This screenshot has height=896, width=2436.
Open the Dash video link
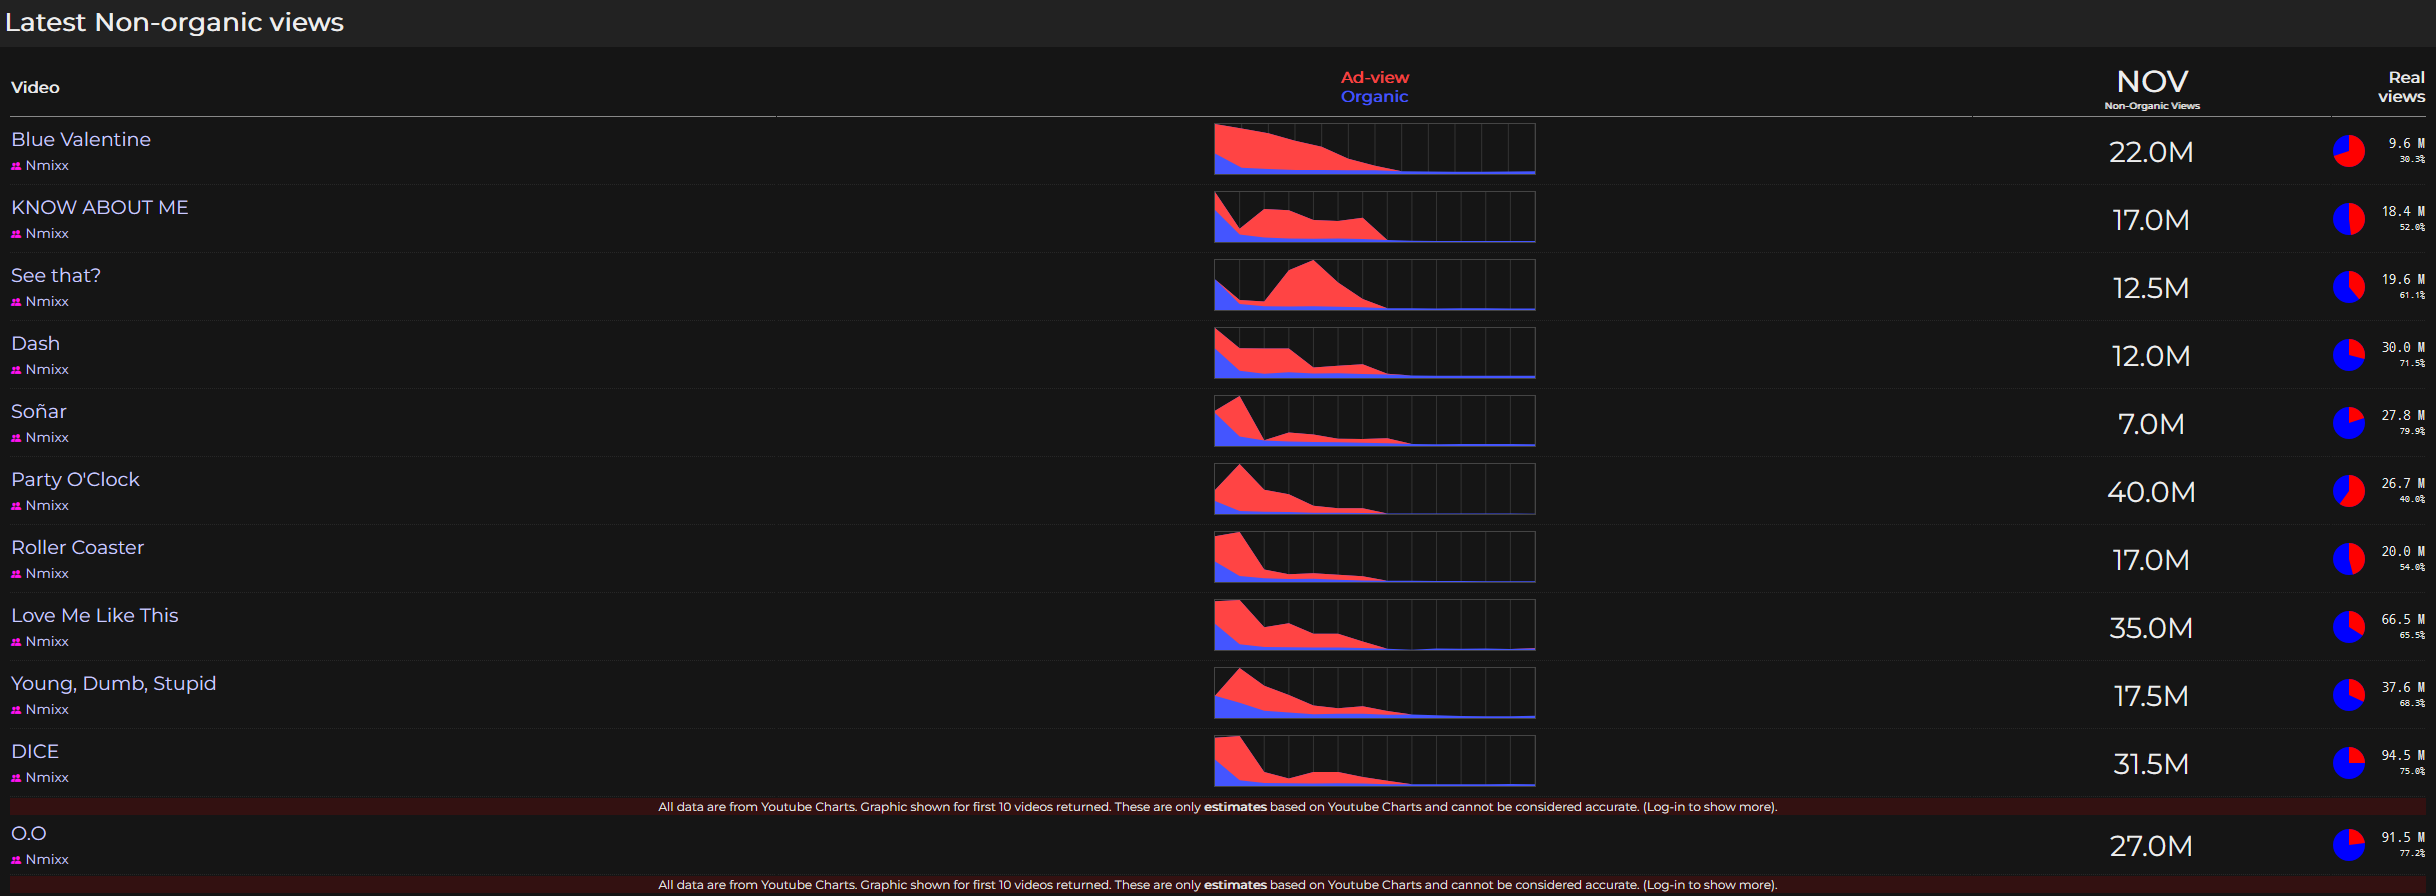click(36, 343)
